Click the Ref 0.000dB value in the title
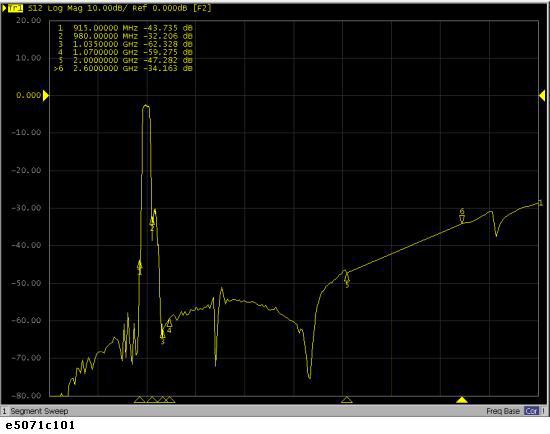Image resolution: width=550 pixels, height=434 pixels. [x=160, y=8]
